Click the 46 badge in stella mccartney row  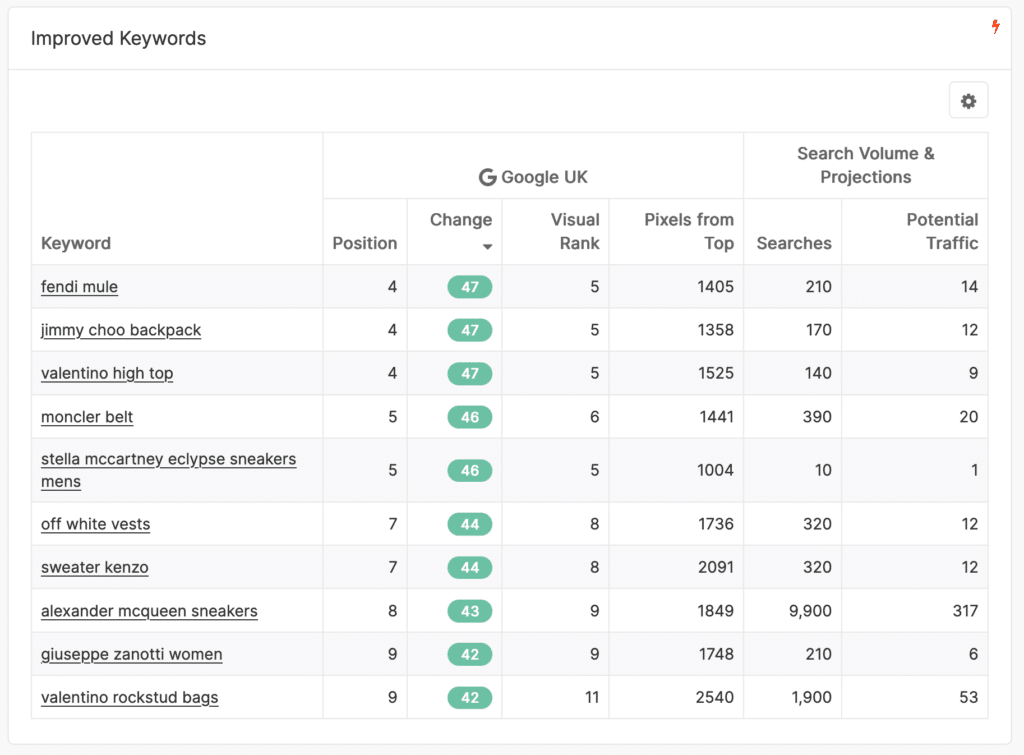click(470, 470)
